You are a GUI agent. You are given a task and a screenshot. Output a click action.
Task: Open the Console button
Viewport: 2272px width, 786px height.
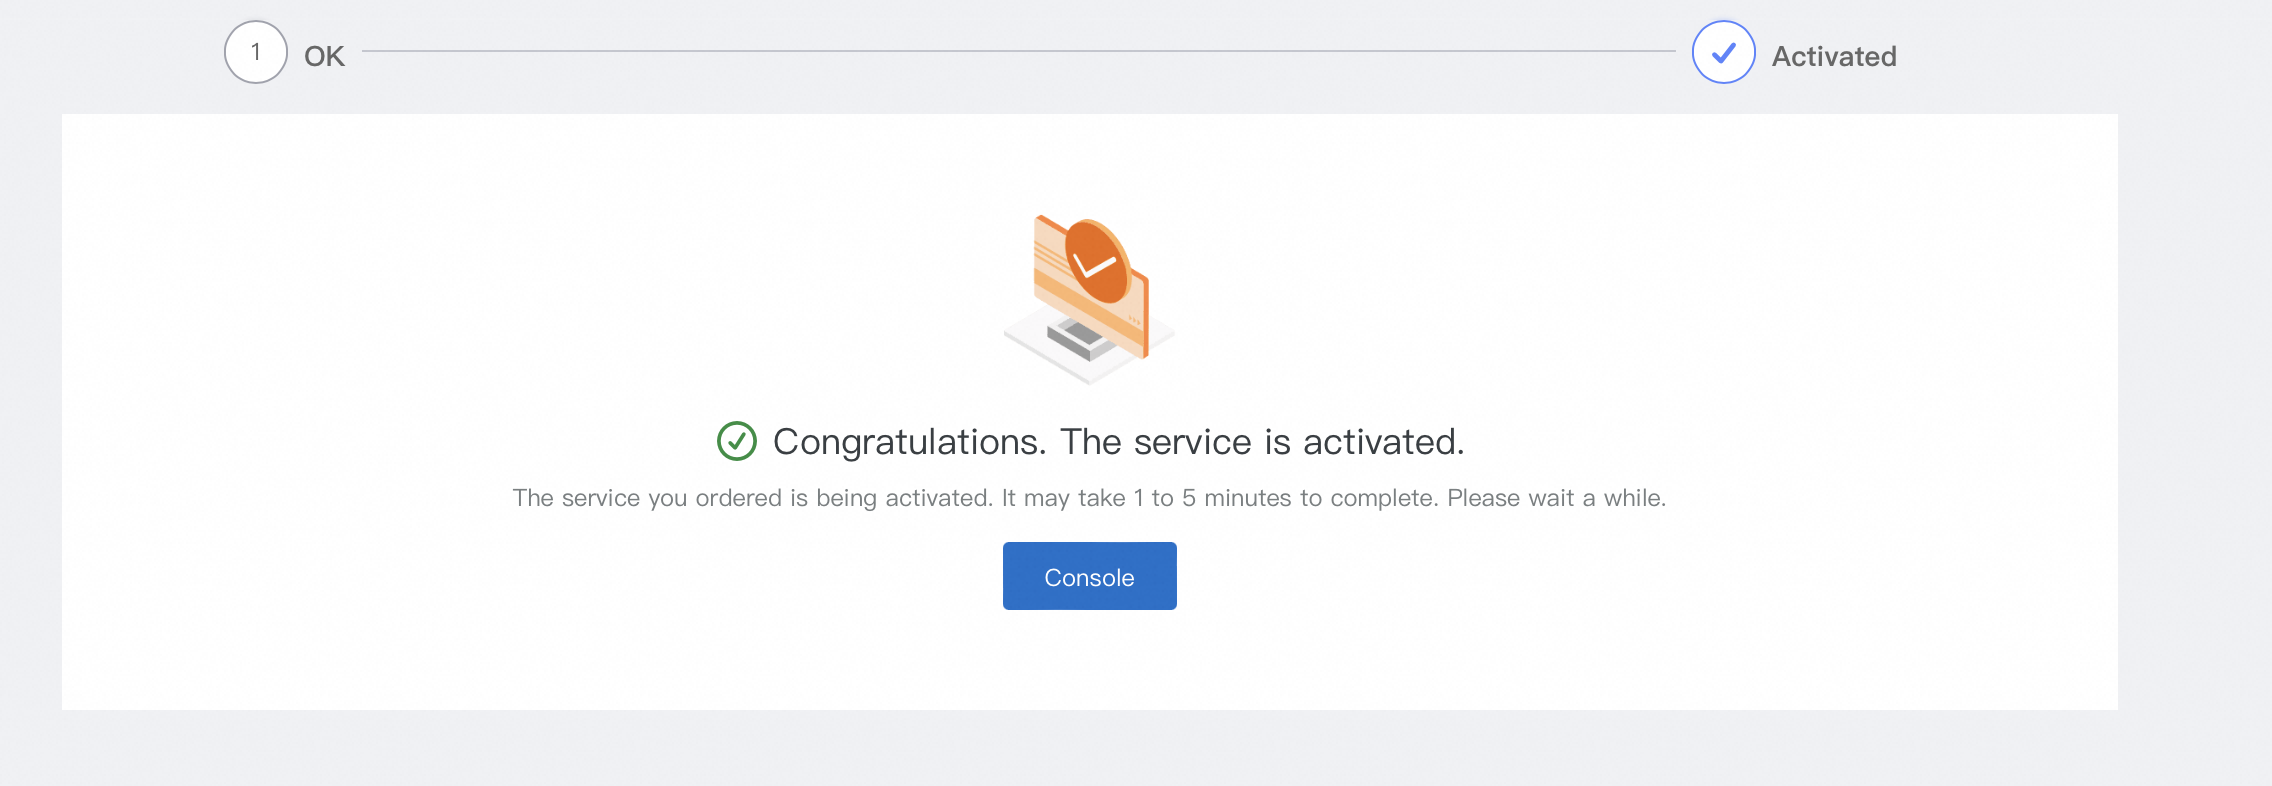pos(1089,576)
